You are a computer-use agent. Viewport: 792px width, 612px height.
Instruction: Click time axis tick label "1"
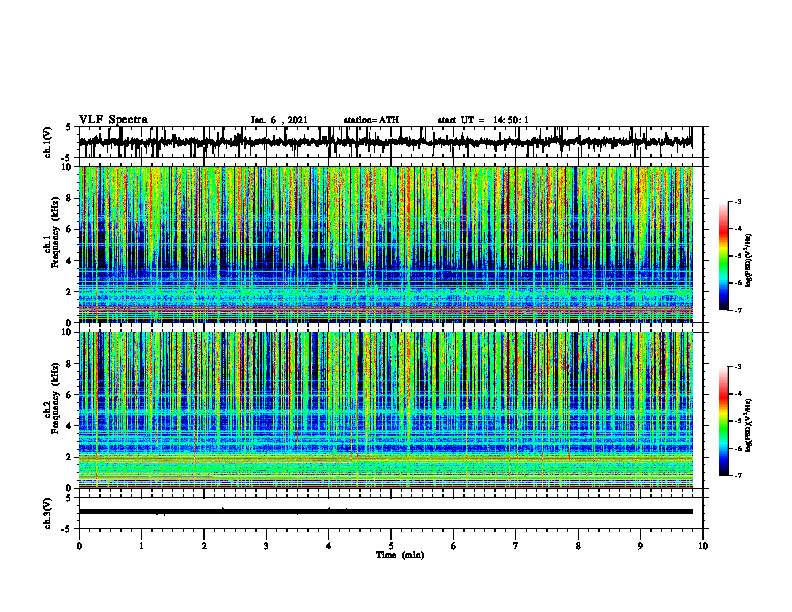141,546
